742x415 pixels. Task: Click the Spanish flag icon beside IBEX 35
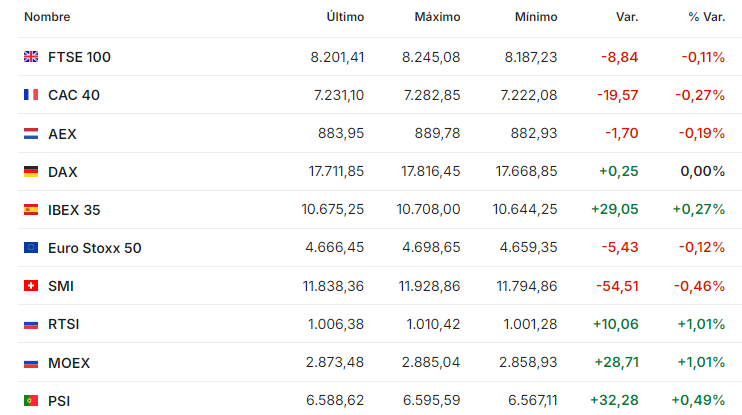(31, 209)
